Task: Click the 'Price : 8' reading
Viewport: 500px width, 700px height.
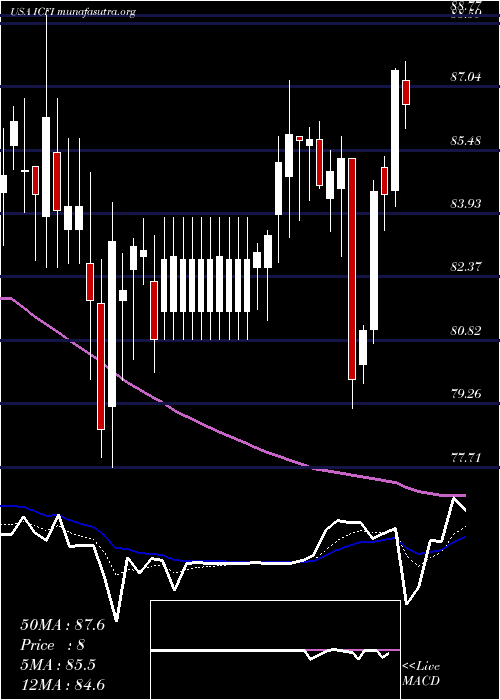Action: pos(52,645)
